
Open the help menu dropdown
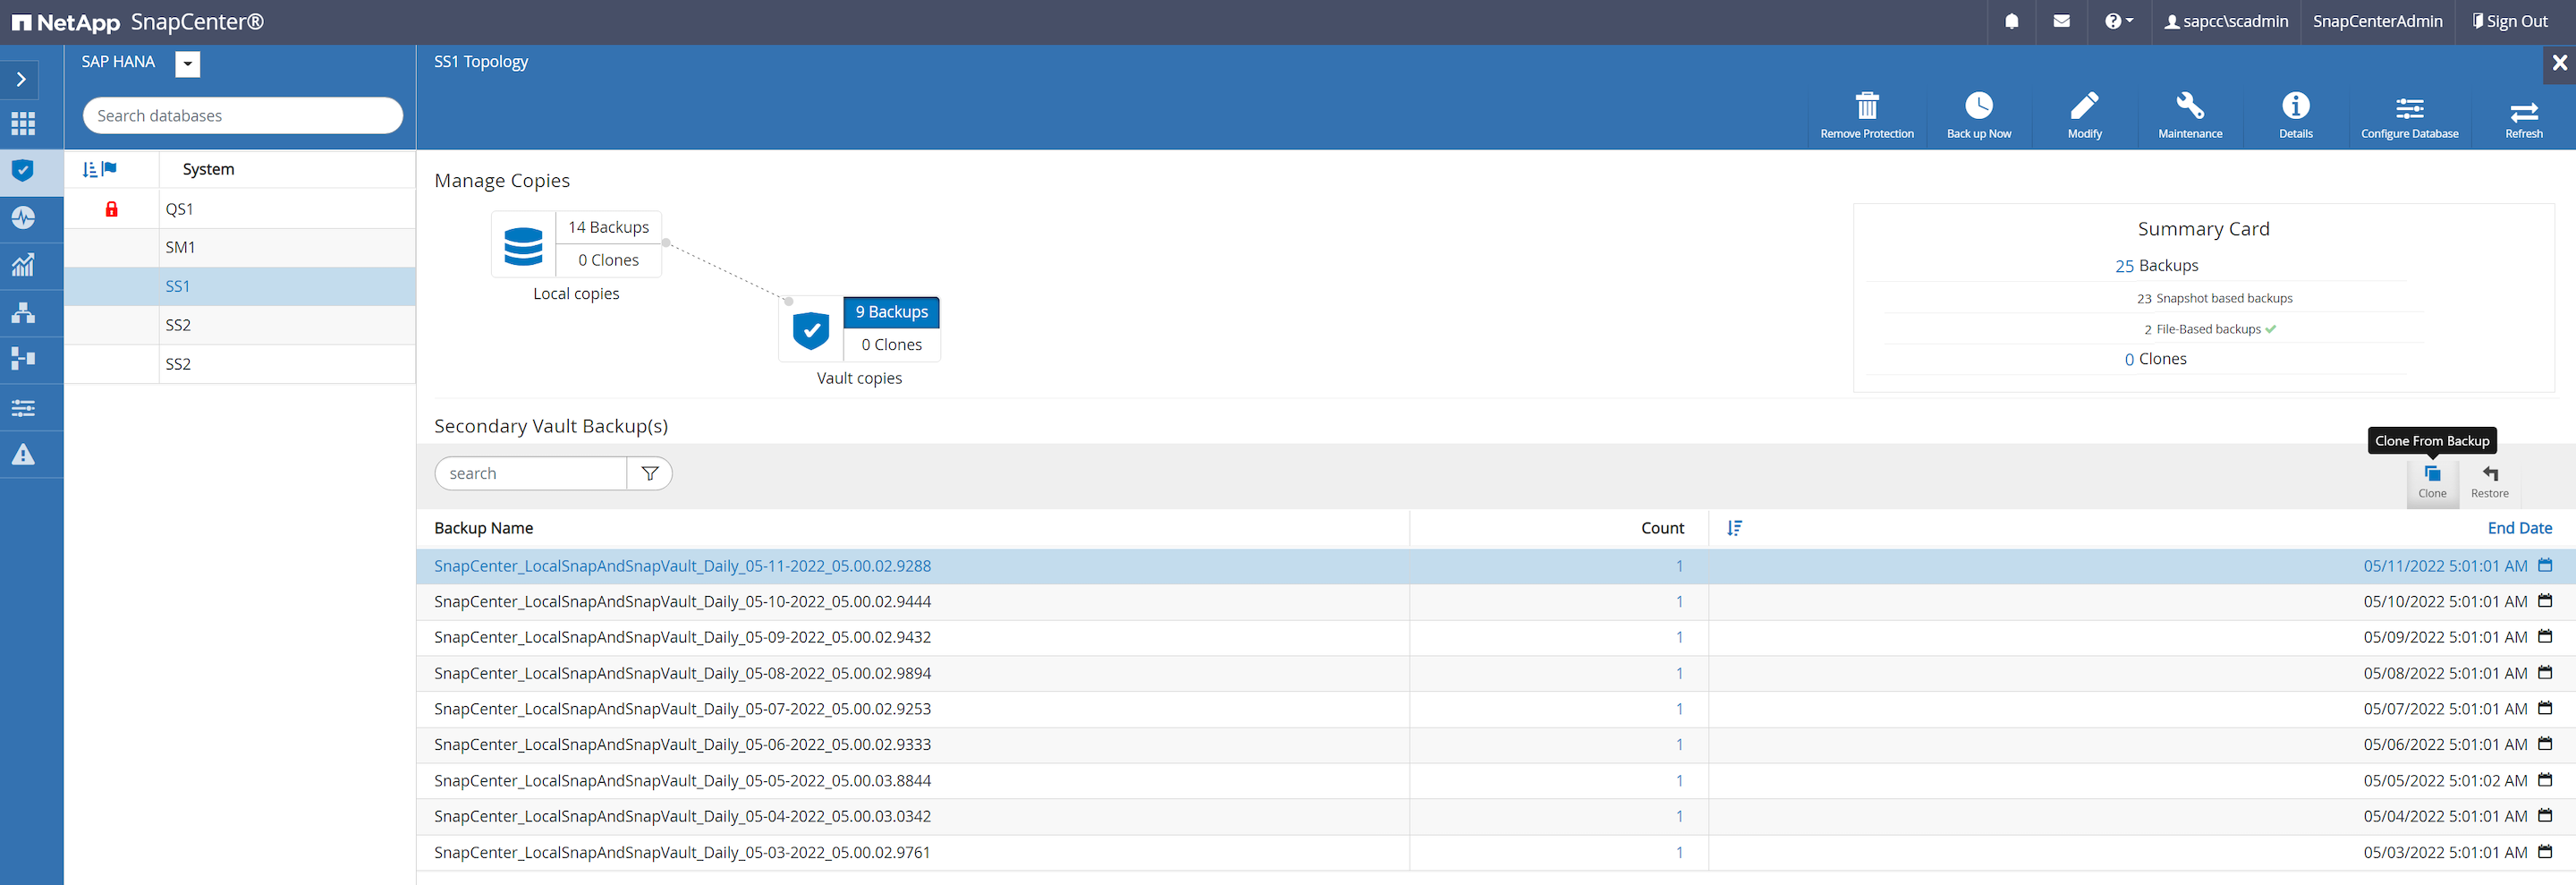point(2117,21)
